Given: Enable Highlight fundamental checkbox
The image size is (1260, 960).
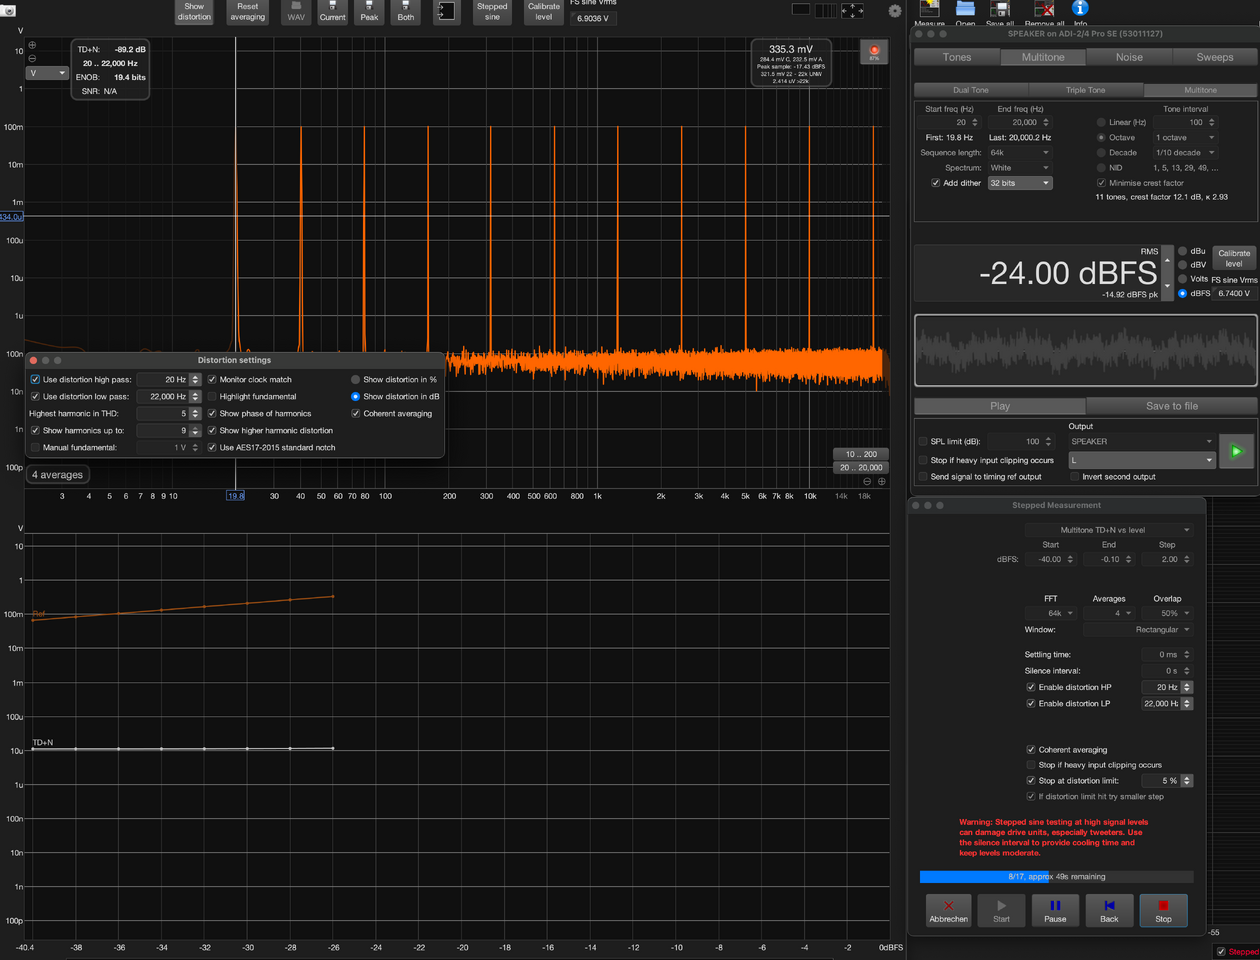Looking at the screenshot, I should pos(212,397).
